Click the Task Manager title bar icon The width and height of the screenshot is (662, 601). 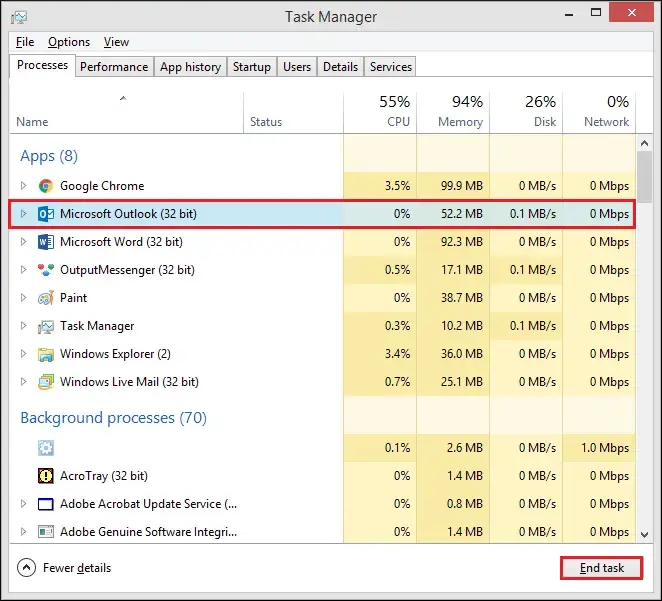coord(19,17)
